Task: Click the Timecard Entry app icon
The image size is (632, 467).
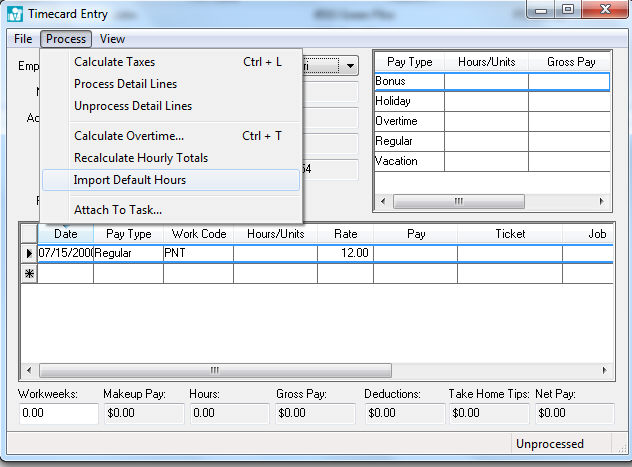Action: 15,15
